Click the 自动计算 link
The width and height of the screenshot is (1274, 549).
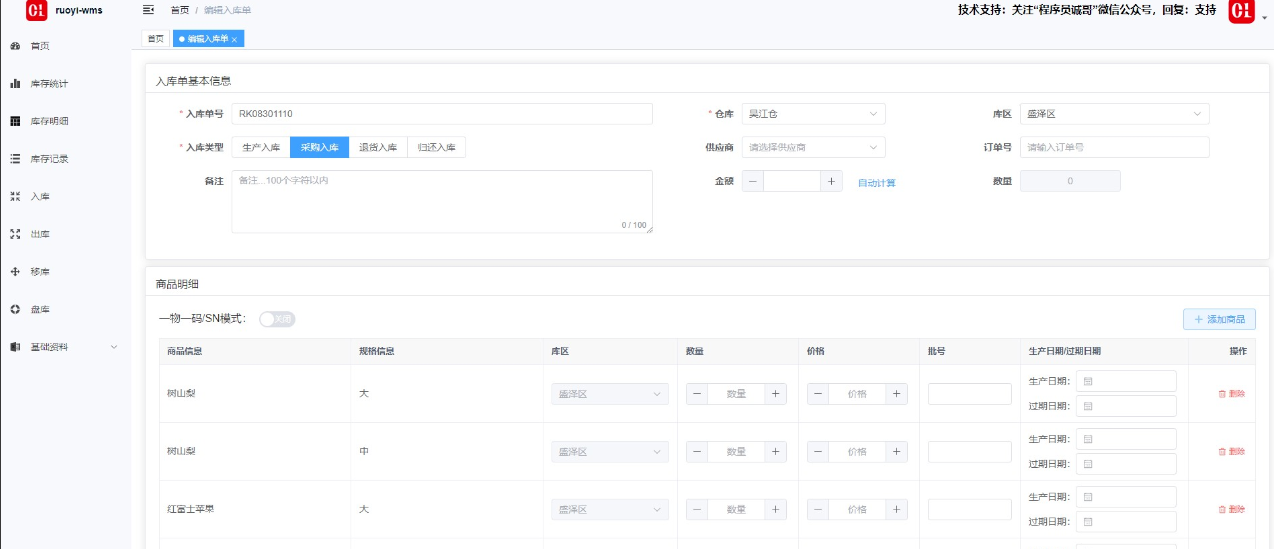877,183
